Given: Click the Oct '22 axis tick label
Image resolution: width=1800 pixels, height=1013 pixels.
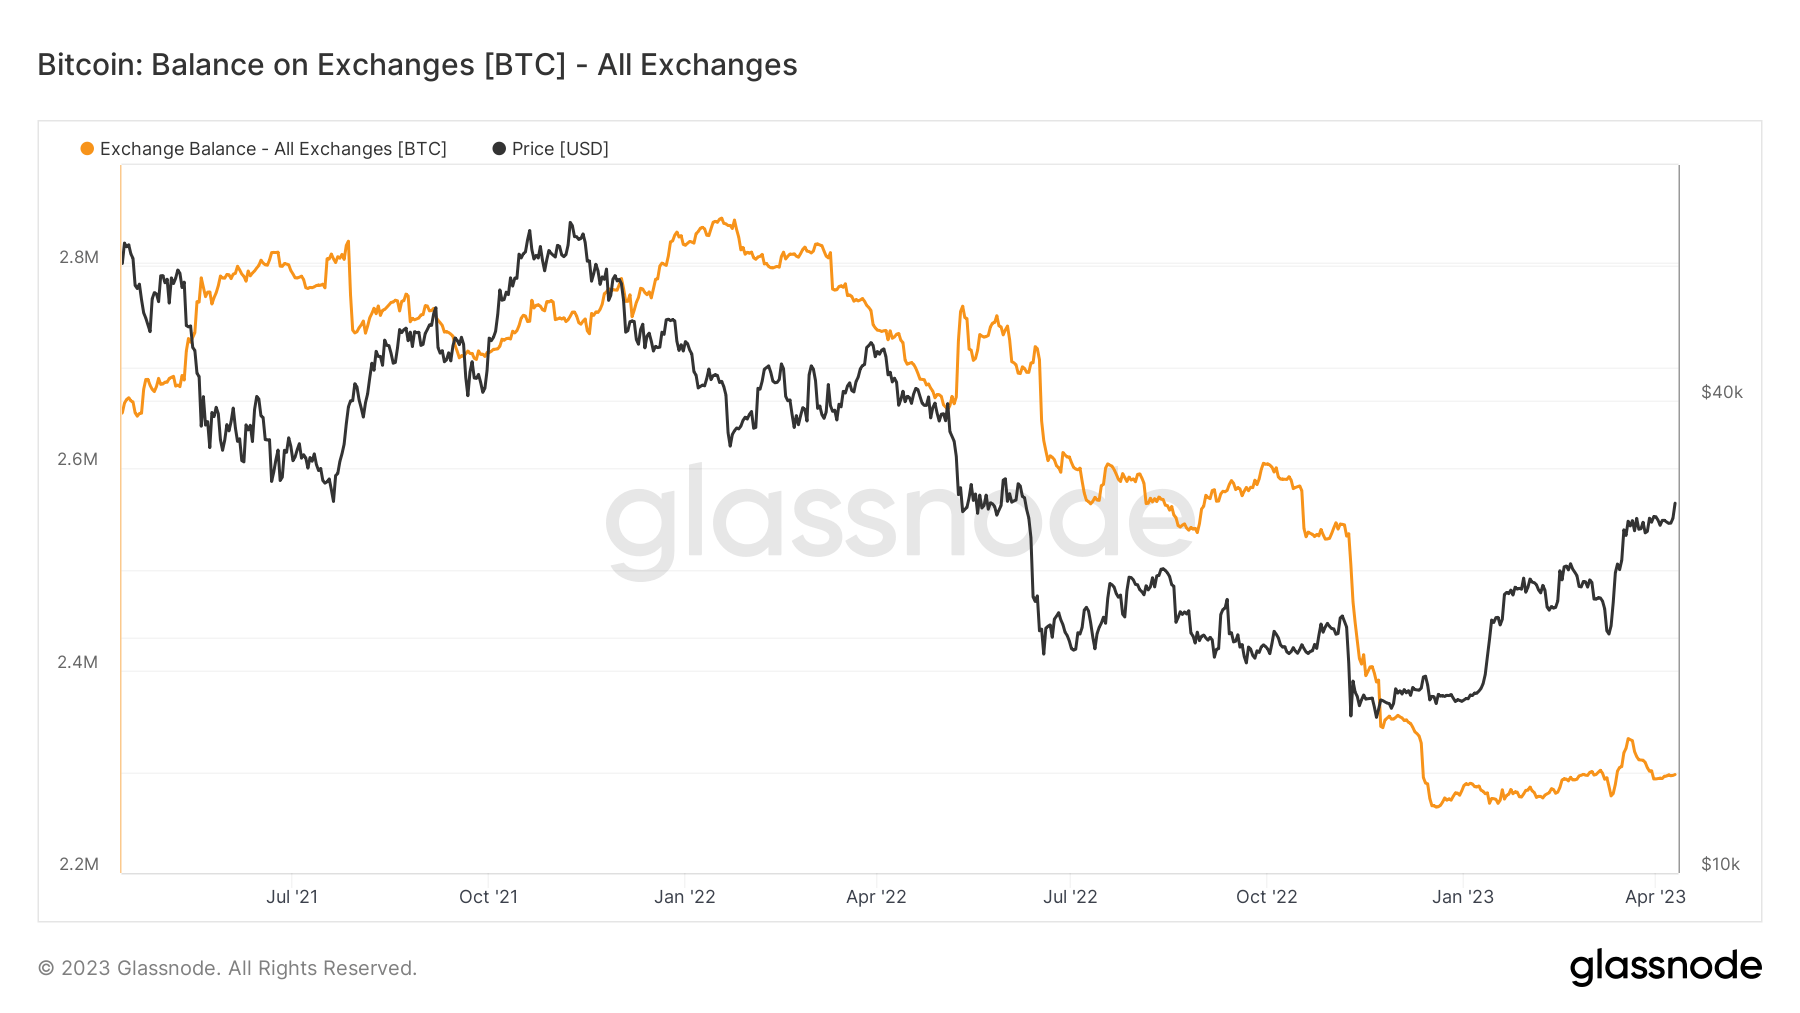Looking at the screenshot, I should (1266, 897).
